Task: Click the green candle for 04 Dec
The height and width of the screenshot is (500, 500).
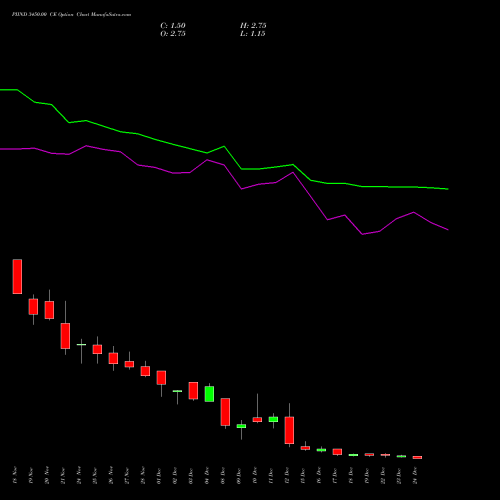Action: (209, 394)
